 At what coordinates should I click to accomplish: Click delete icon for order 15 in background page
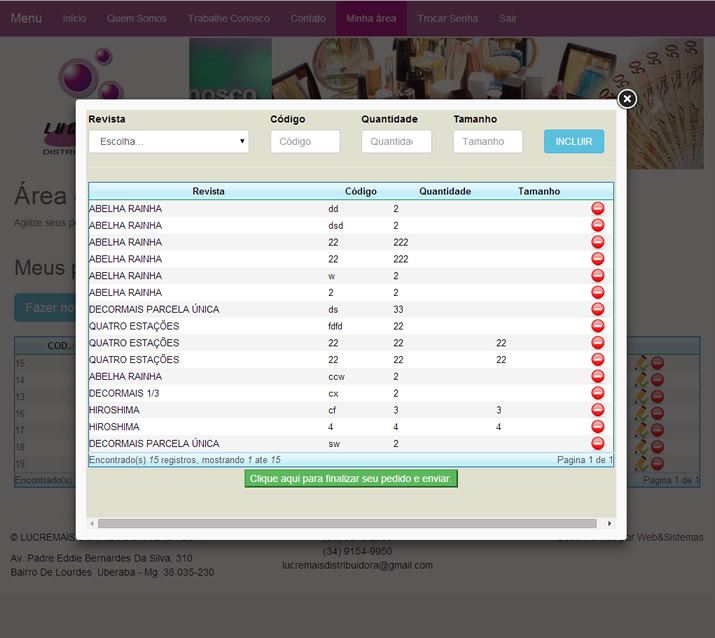tap(657, 363)
